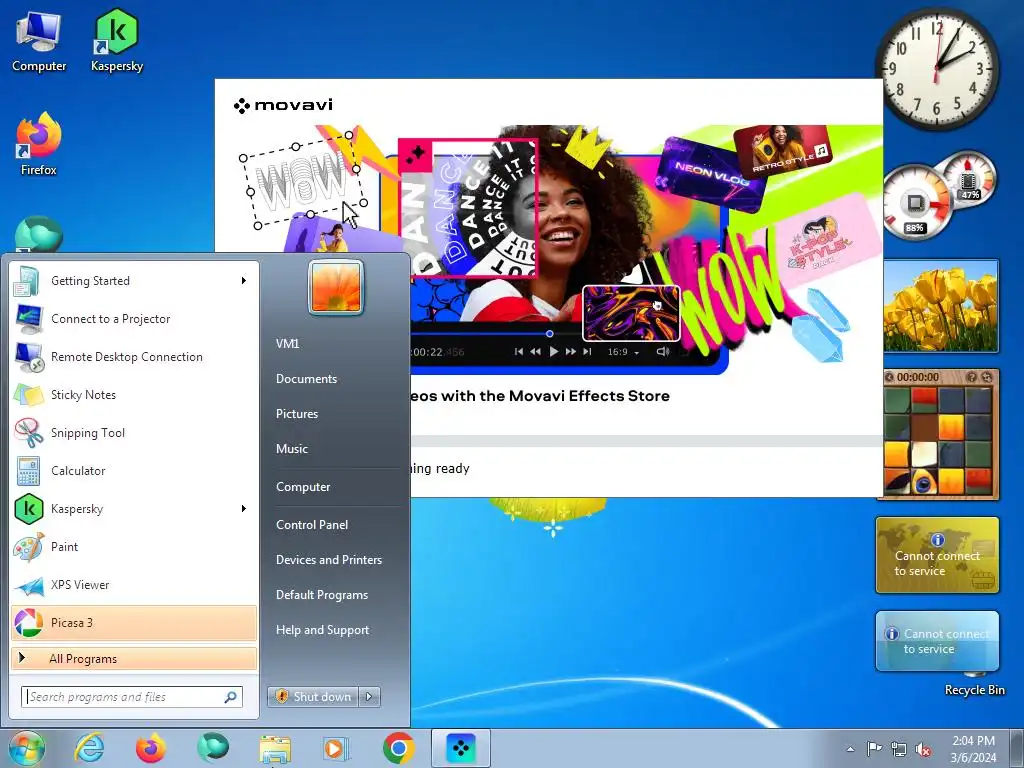
Task: Open Internet Explorer from the taskbar
Action: [89, 748]
